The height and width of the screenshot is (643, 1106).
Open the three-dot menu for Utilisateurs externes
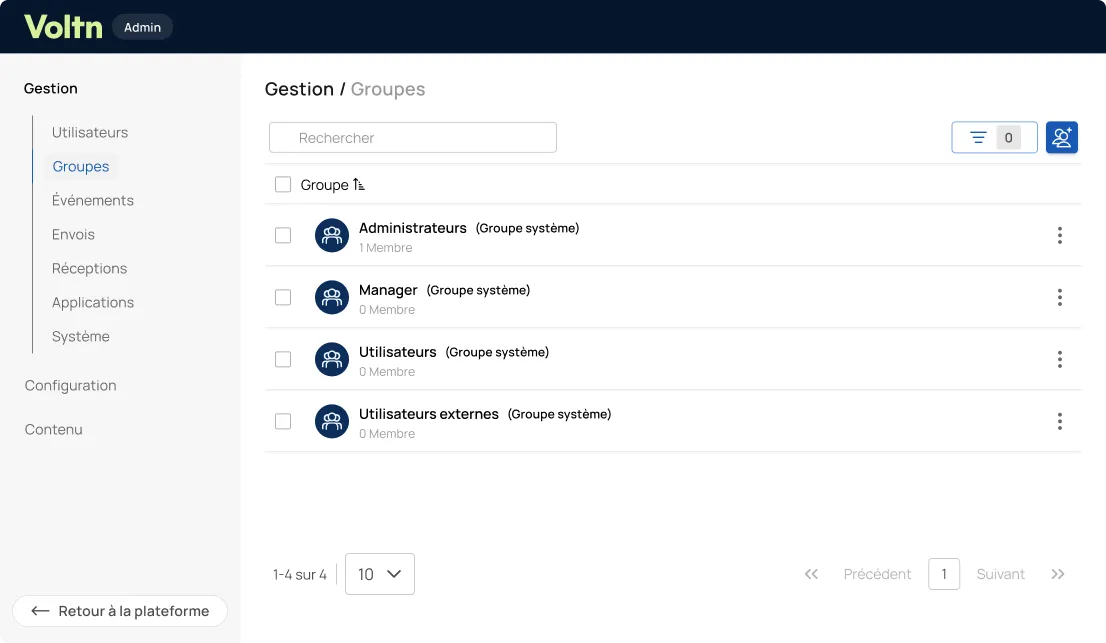[x=1059, y=422]
